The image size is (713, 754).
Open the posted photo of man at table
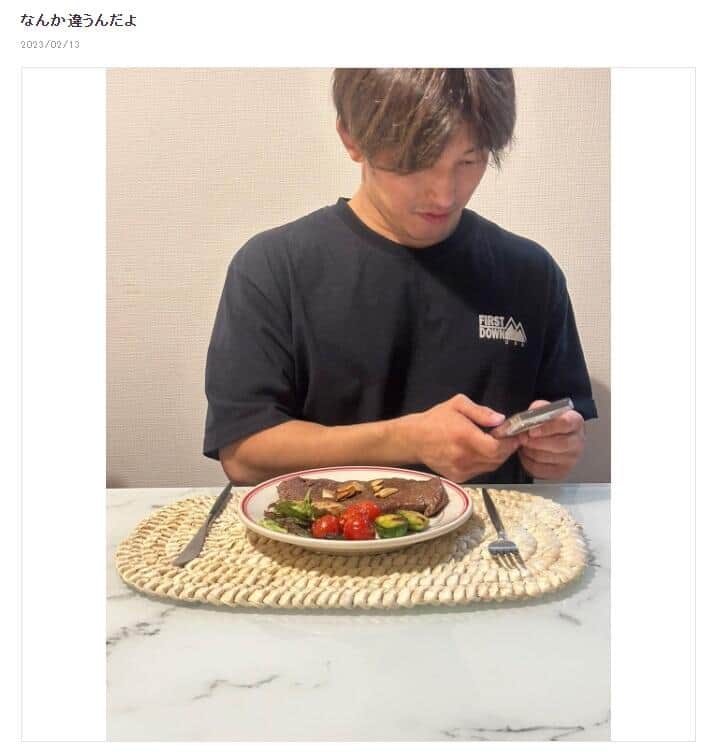(x=358, y=404)
